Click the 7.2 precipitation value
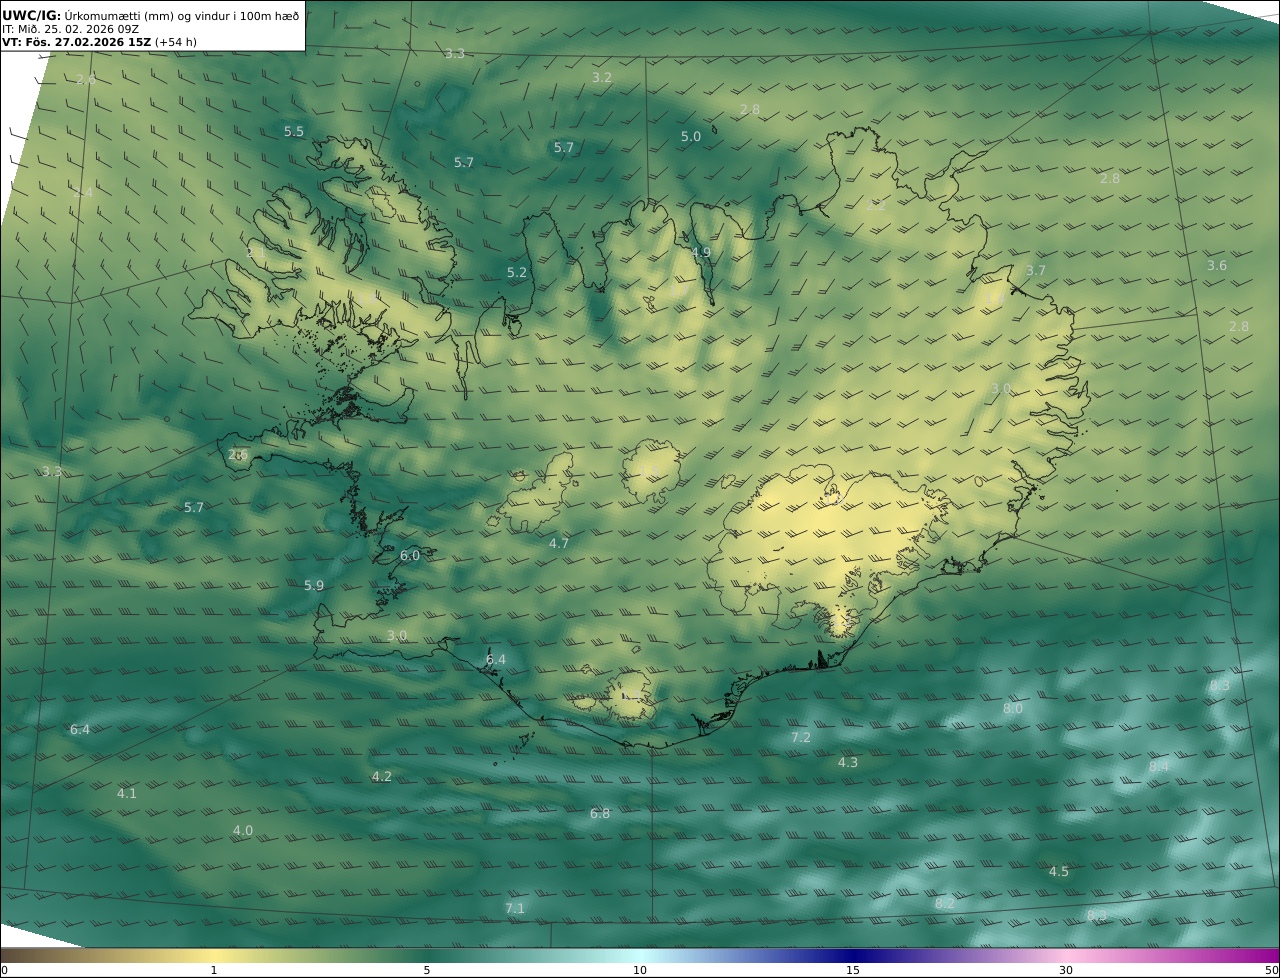The width and height of the screenshot is (1280, 978). pos(801,737)
